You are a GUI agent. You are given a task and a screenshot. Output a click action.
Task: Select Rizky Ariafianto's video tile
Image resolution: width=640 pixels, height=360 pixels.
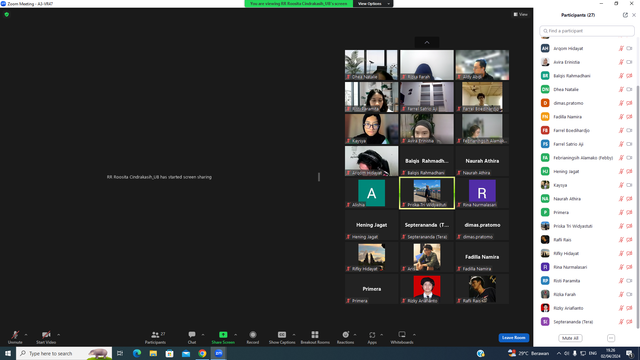427,289
